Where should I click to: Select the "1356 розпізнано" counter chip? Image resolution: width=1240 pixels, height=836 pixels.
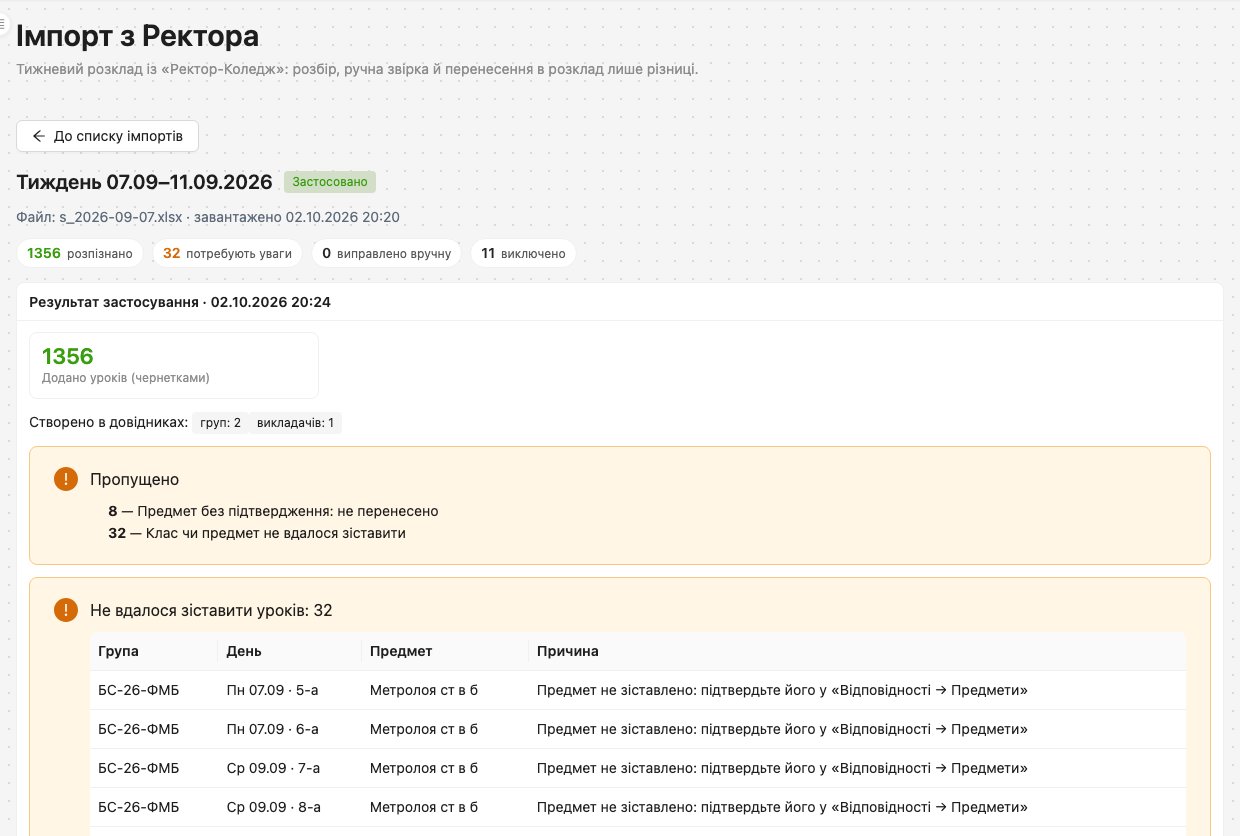(x=80, y=254)
